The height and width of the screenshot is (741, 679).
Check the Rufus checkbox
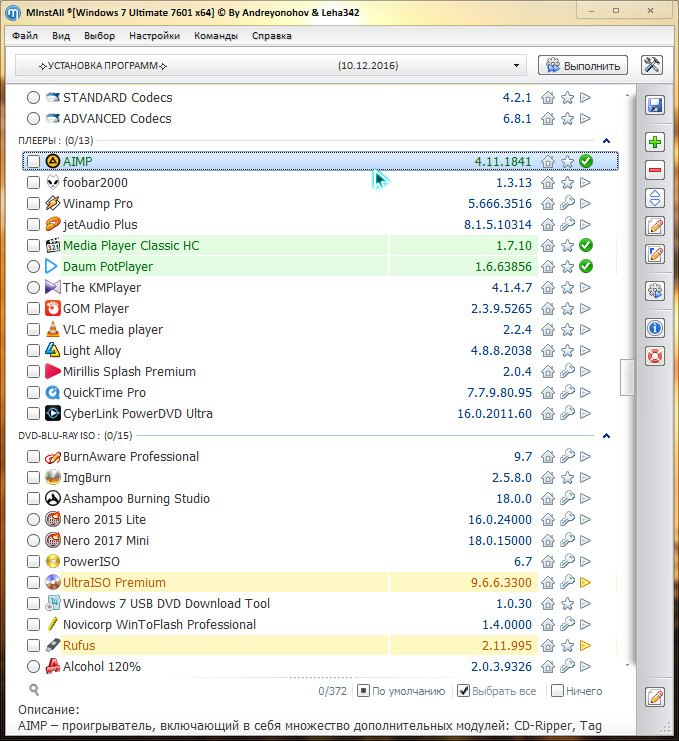(33, 645)
